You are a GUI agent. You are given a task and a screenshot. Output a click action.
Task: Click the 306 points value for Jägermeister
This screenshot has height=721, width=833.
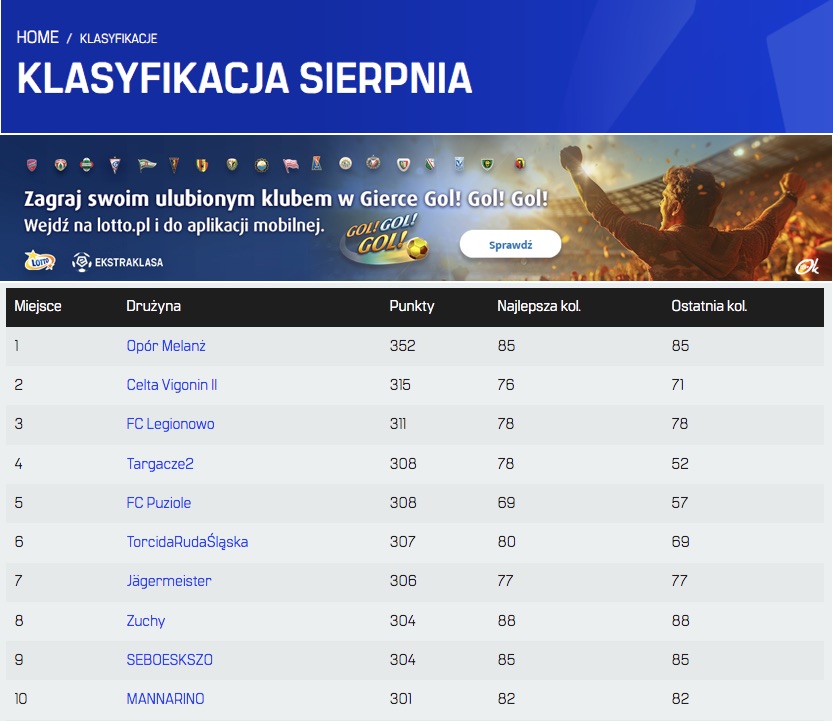click(x=403, y=581)
